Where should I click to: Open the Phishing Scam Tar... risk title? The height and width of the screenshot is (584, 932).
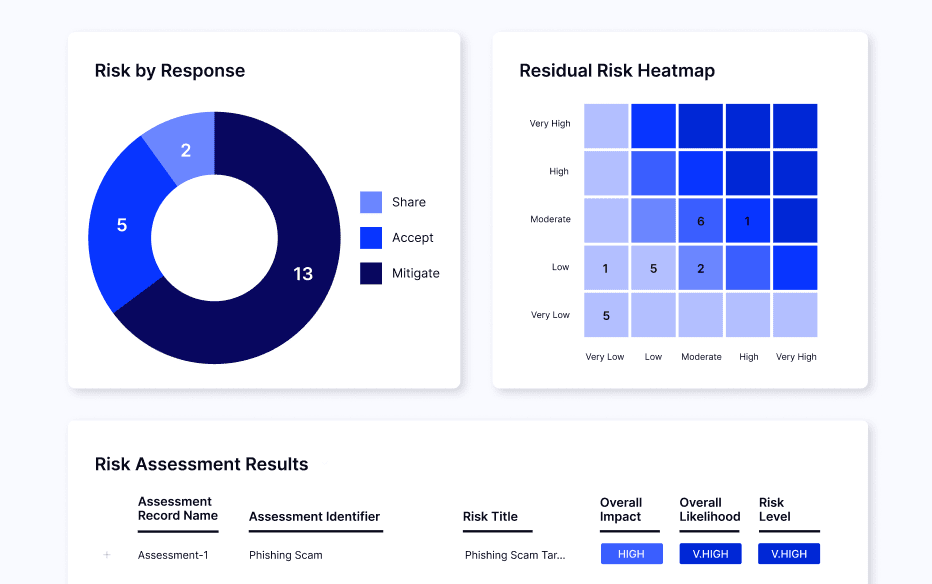pyautogui.click(x=515, y=554)
